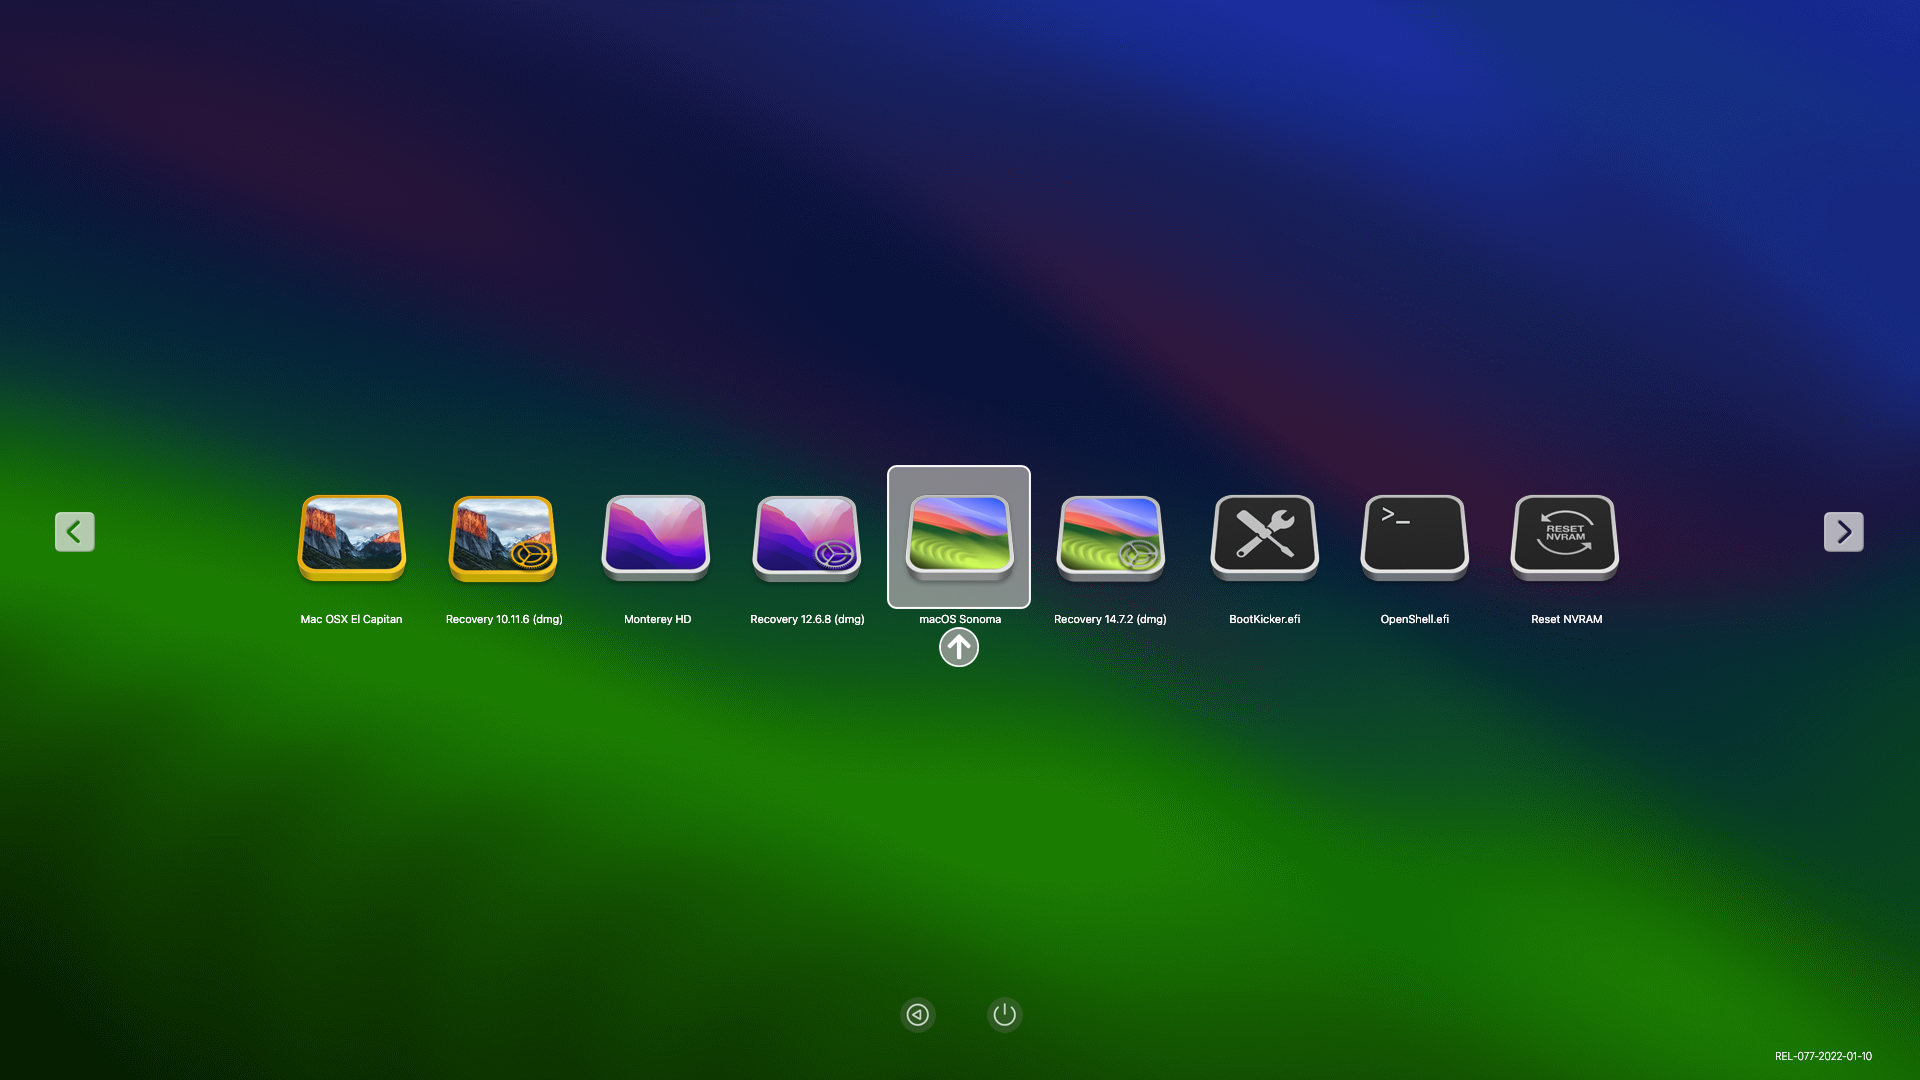Screen dimensions: 1920x1080
Task: Pick the Recovery 14.7.2 (dmg) icon
Action: (x=1111, y=537)
